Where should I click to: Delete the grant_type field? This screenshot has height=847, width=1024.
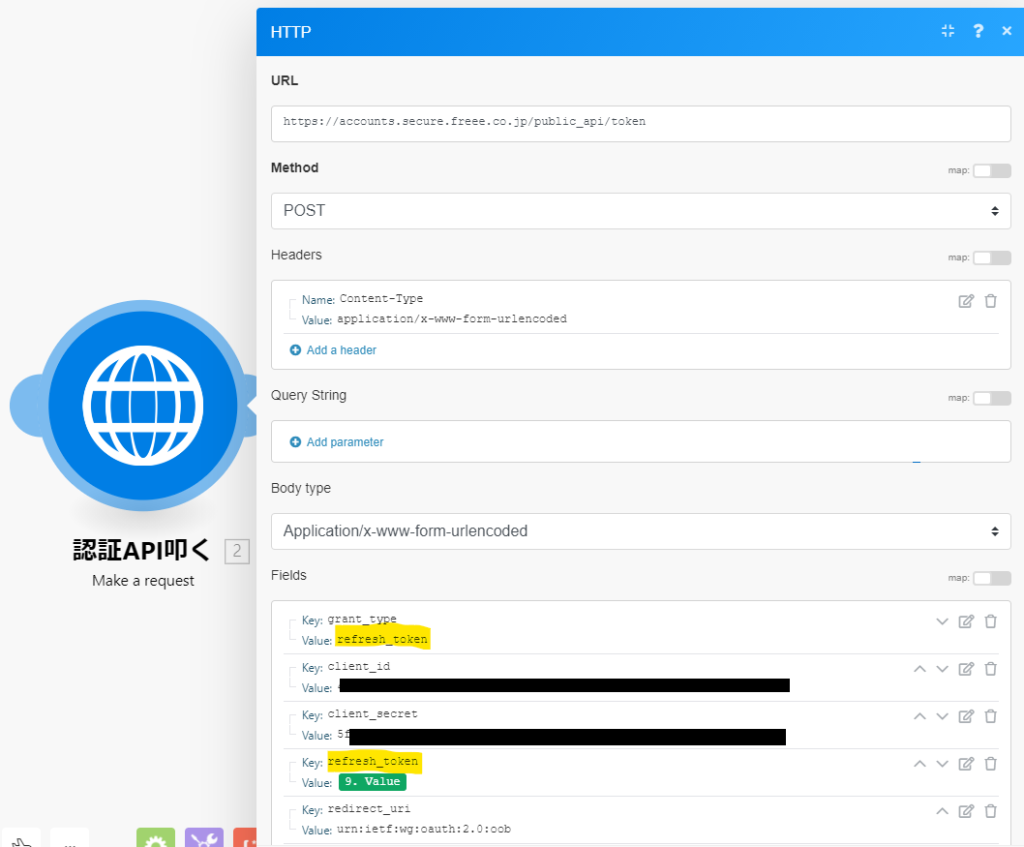pyautogui.click(x=990, y=621)
